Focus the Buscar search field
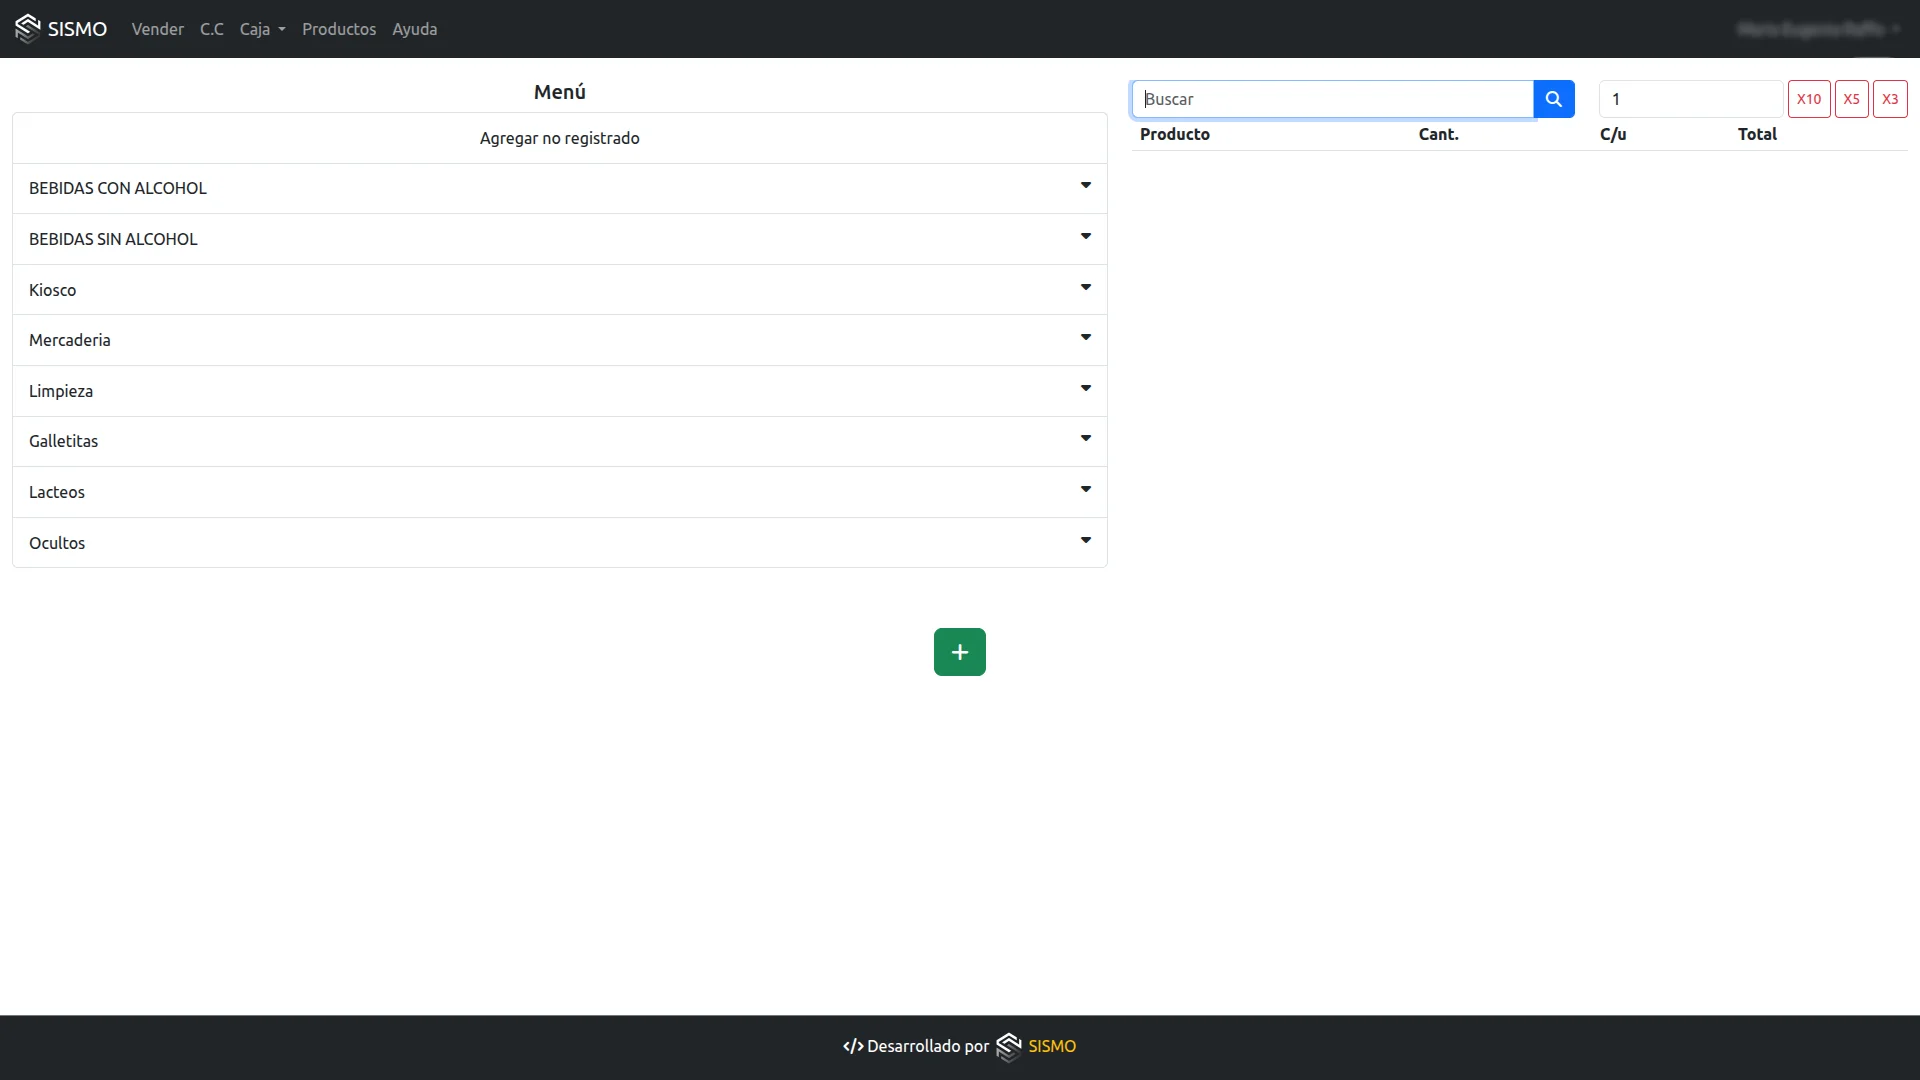Screen dimensions: 1920x1080 (x=1332, y=99)
